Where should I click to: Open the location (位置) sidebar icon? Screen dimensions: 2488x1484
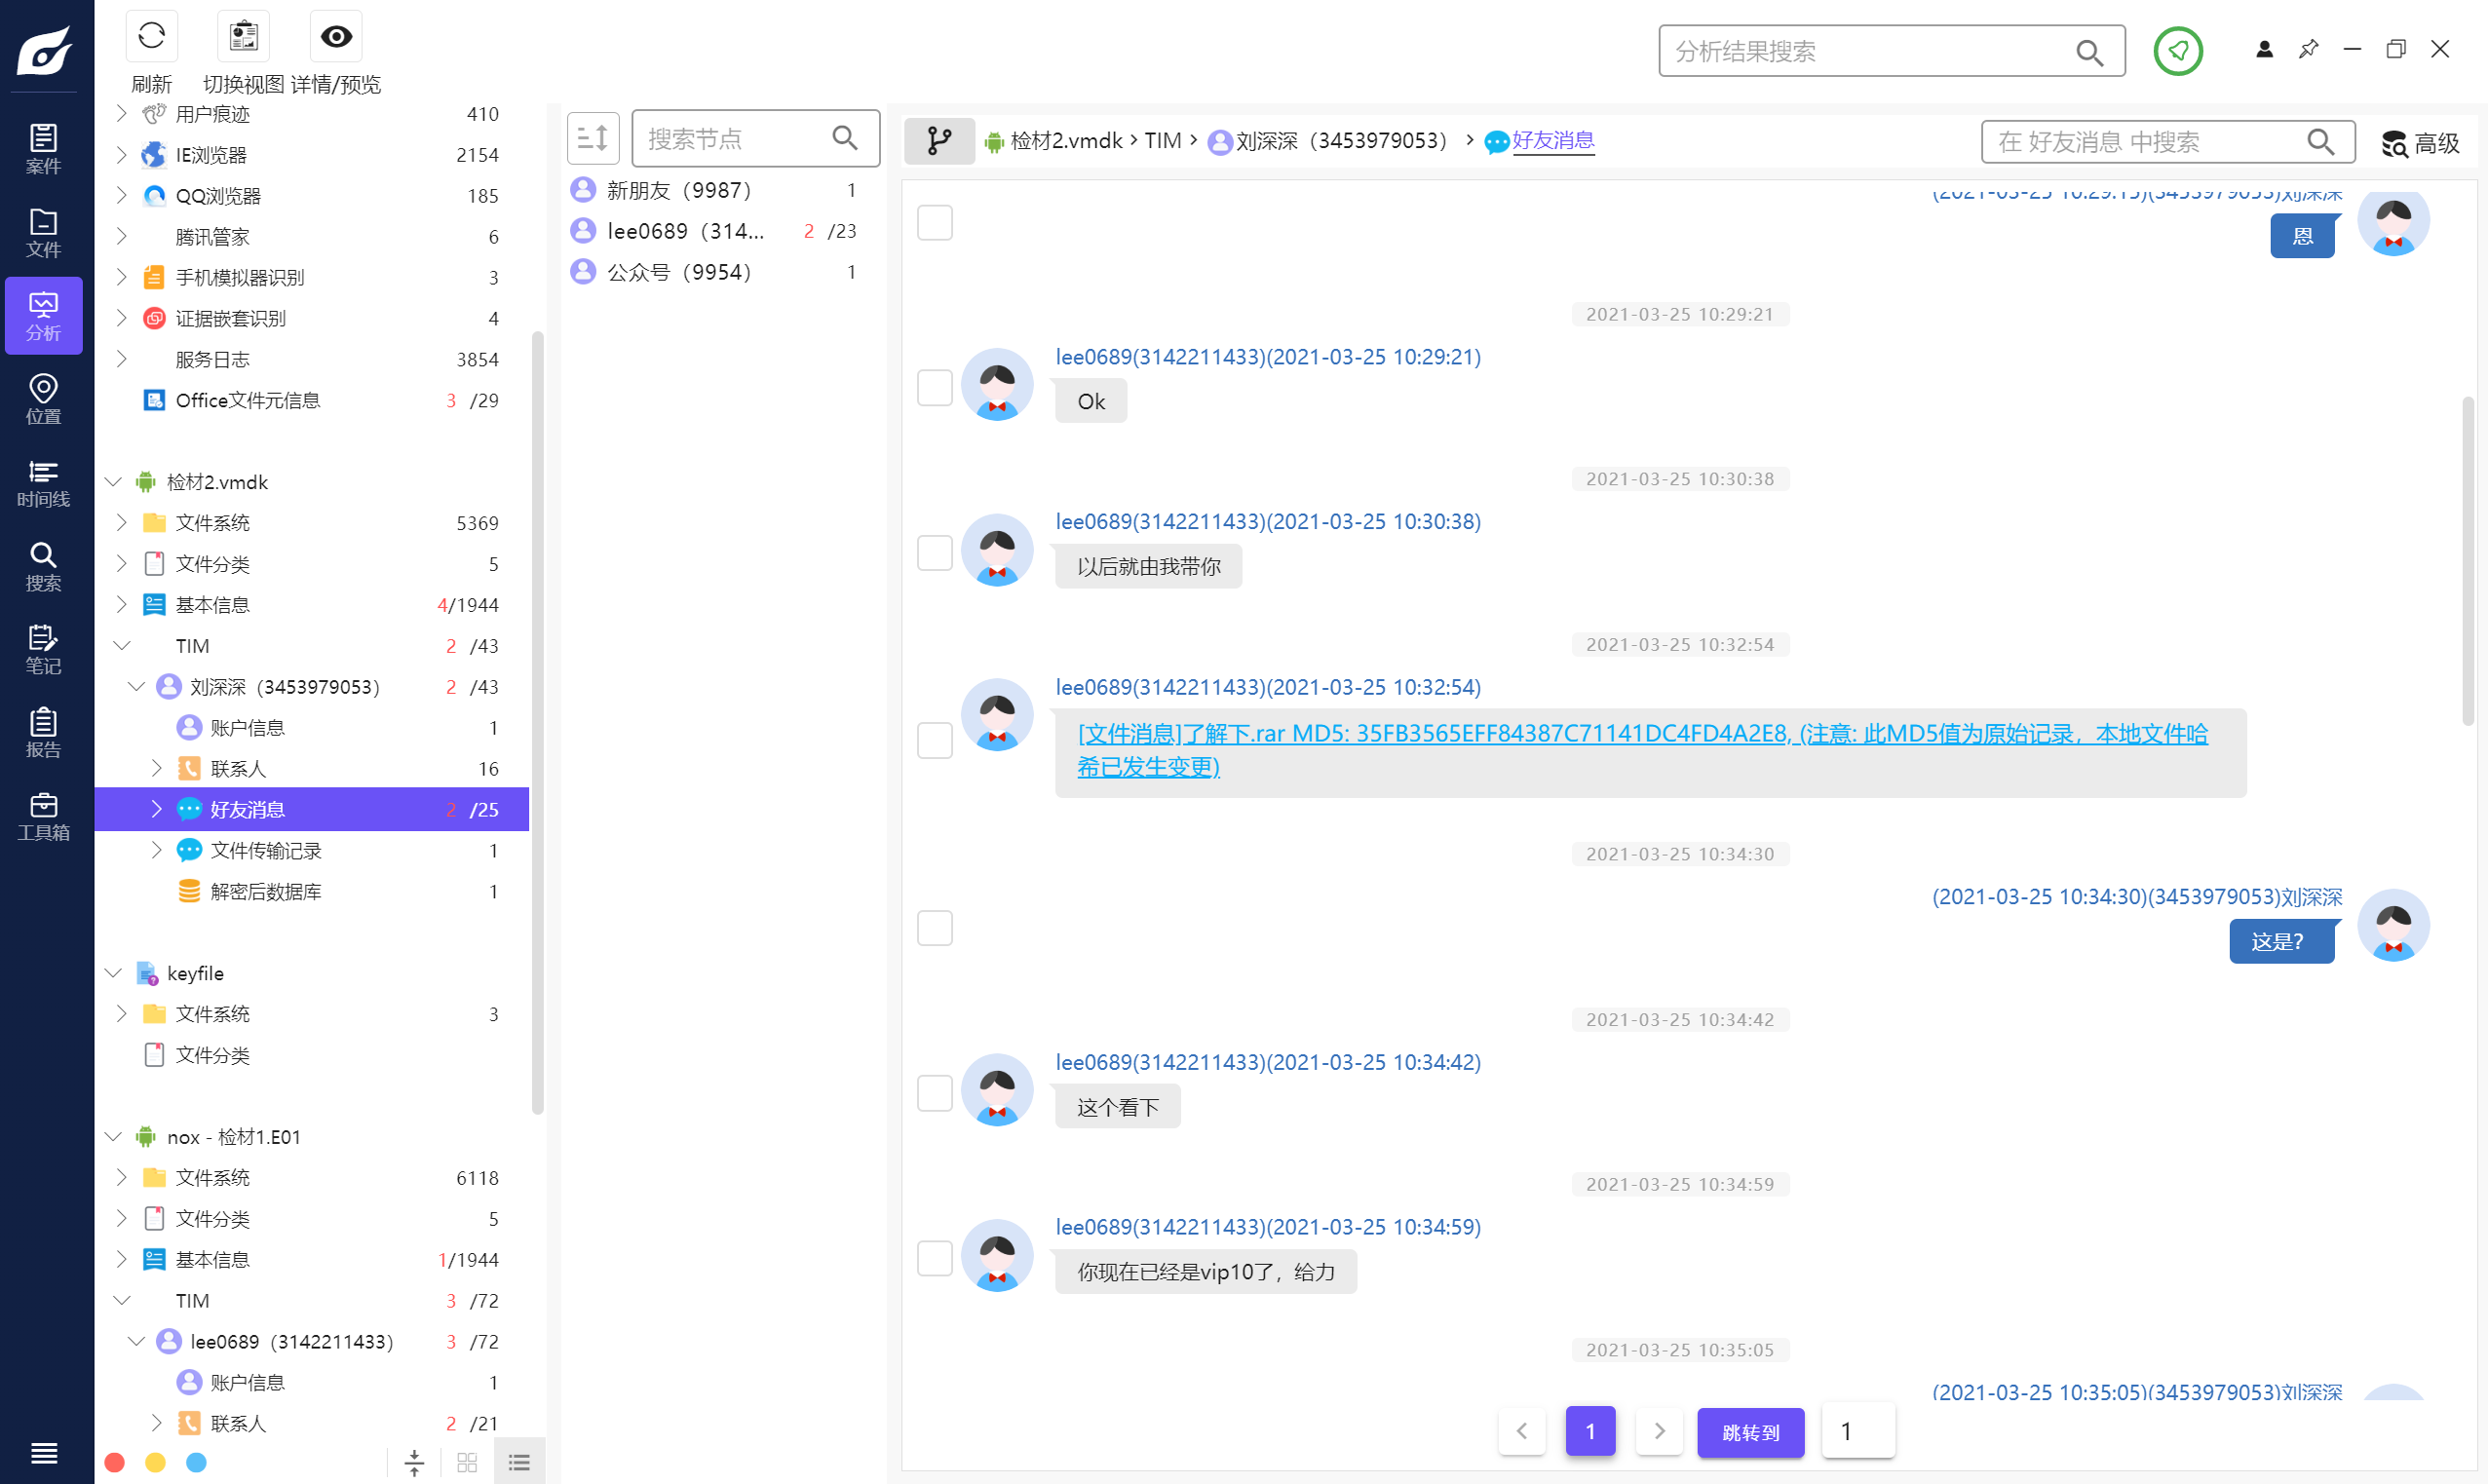(43, 399)
